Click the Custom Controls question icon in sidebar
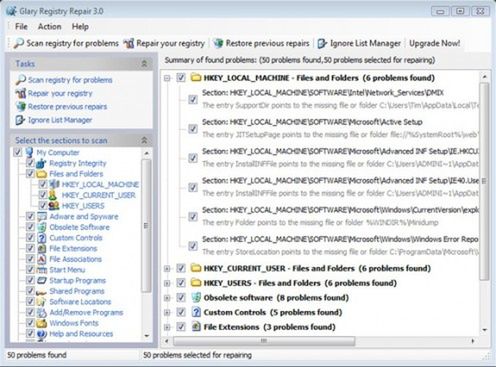 click(42, 238)
